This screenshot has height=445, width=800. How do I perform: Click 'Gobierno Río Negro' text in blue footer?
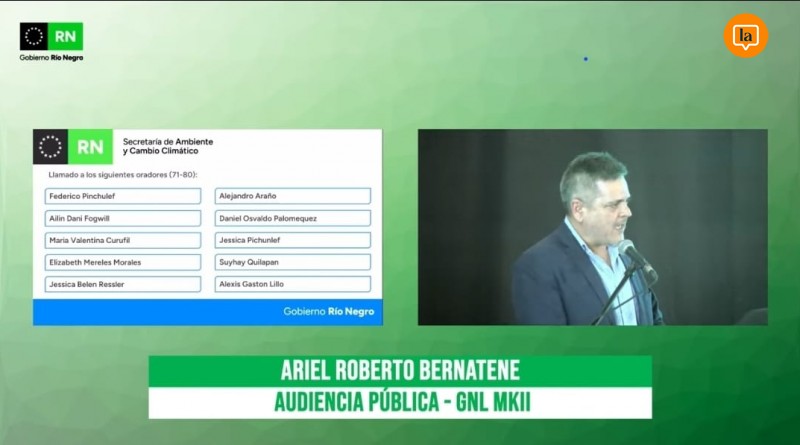pos(328,312)
